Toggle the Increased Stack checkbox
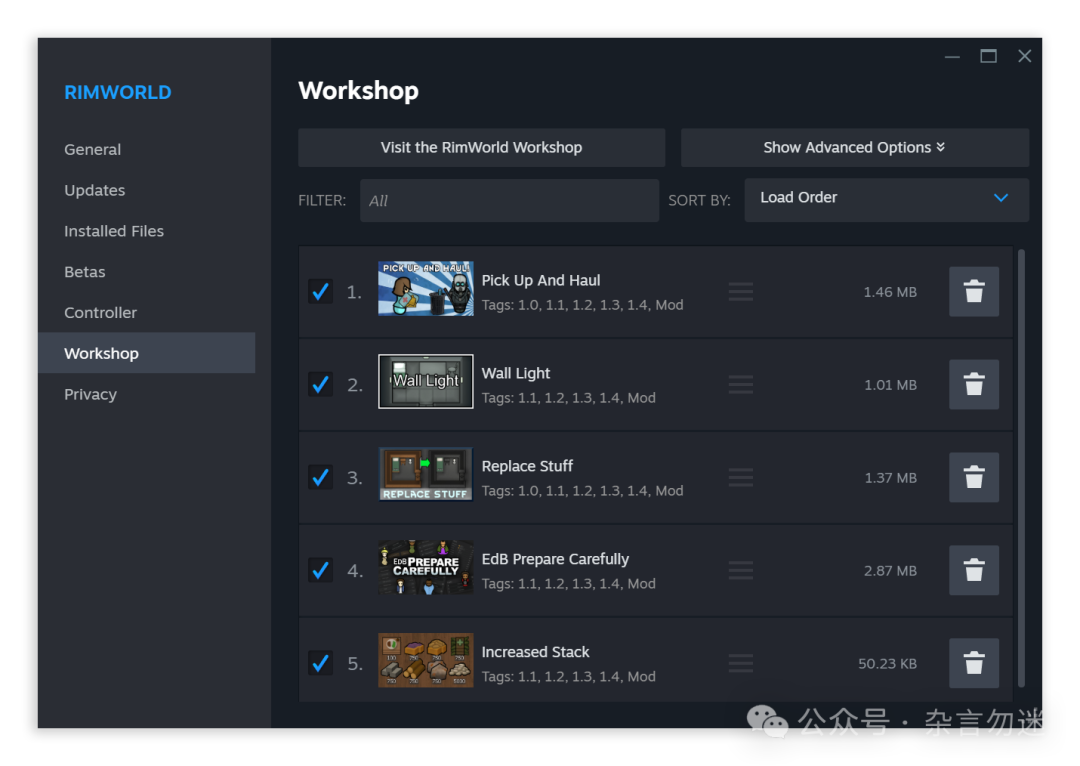 click(320, 663)
